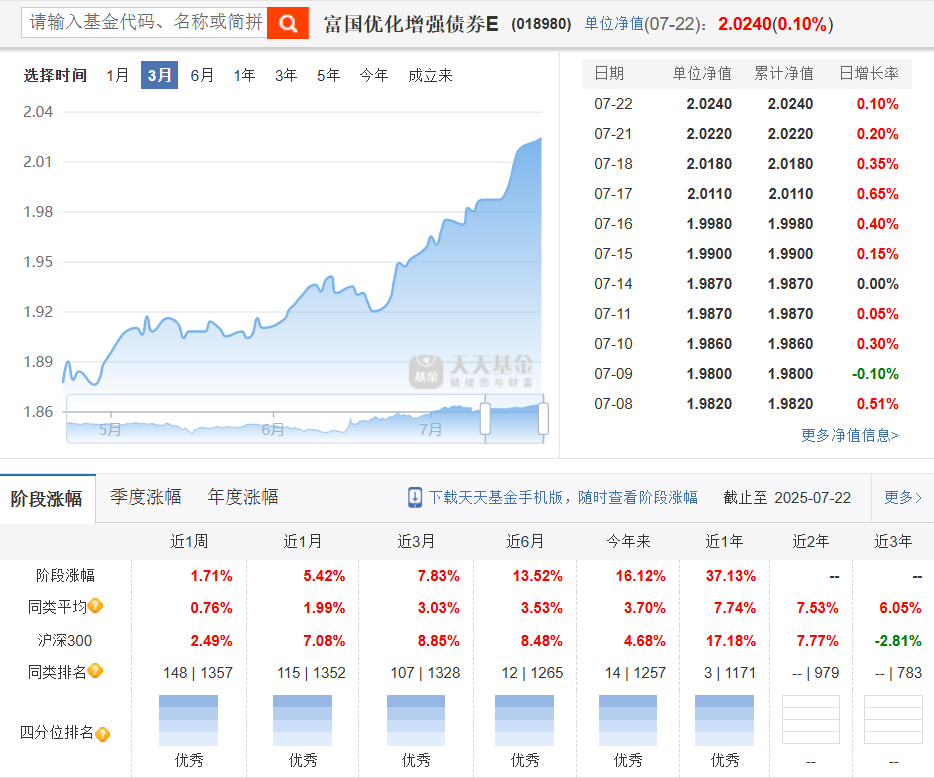Click the 近3月 return 7.83%

438,576
